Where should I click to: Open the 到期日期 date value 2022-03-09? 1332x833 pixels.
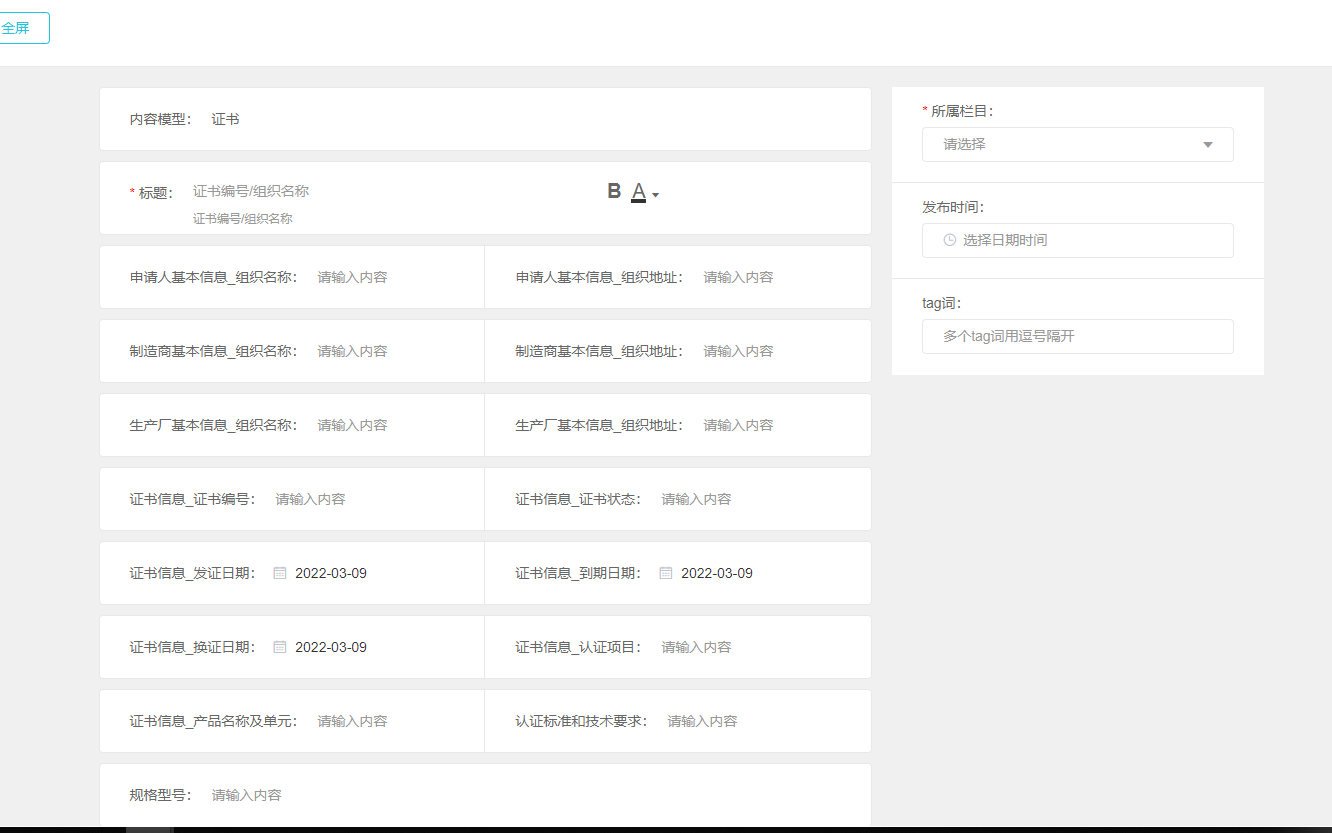tap(717, 573)
